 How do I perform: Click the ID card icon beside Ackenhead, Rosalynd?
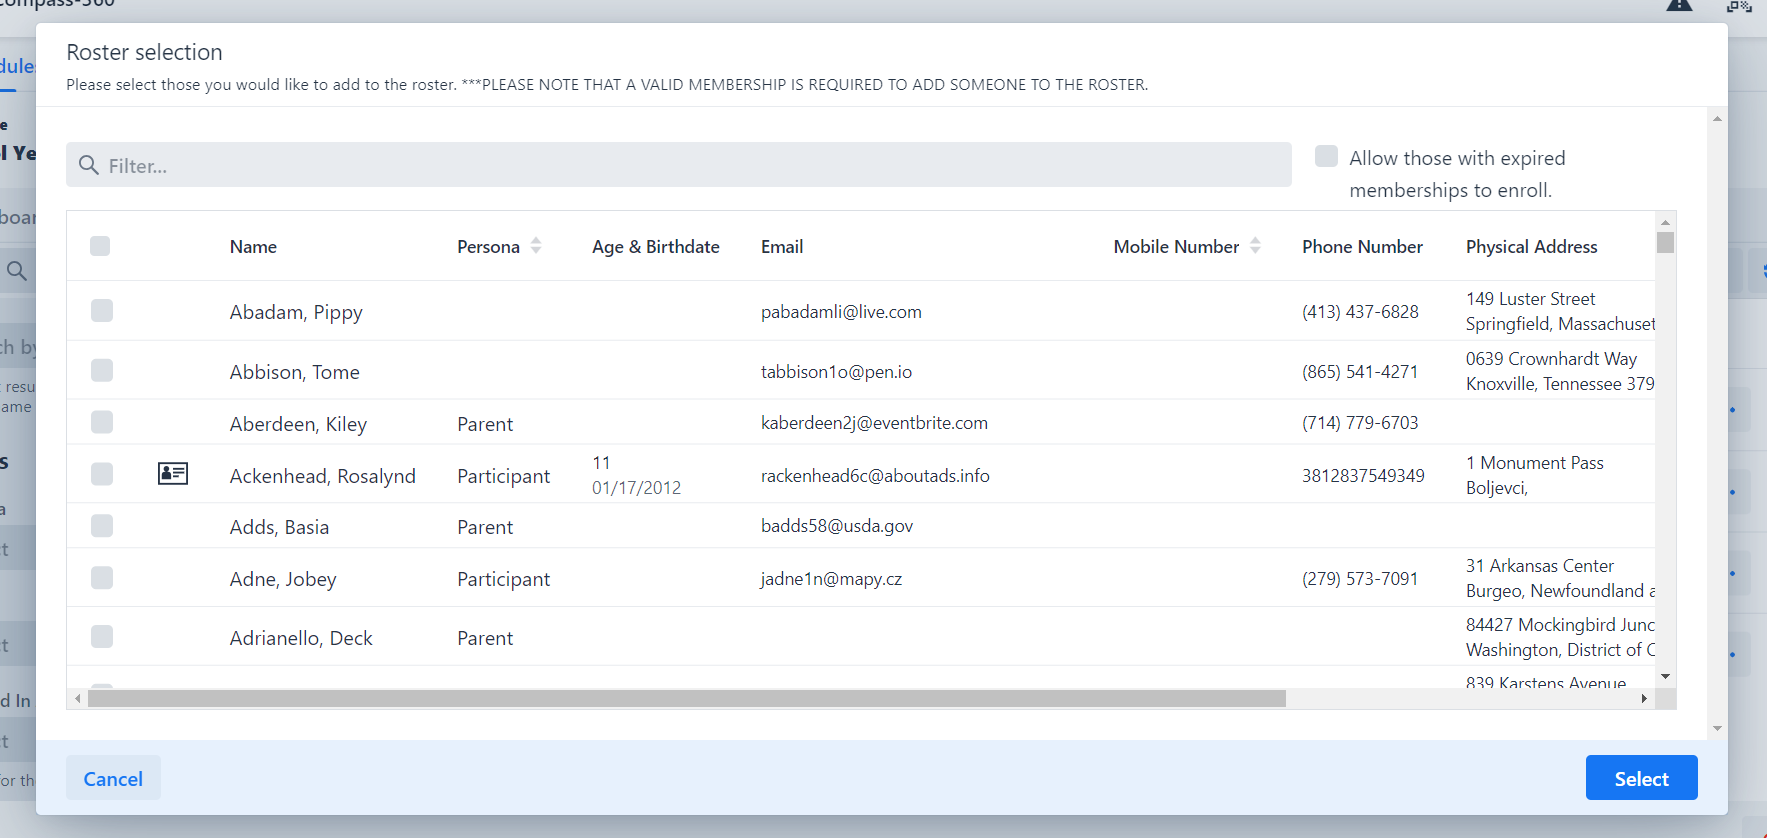click(x=173, y=474)
